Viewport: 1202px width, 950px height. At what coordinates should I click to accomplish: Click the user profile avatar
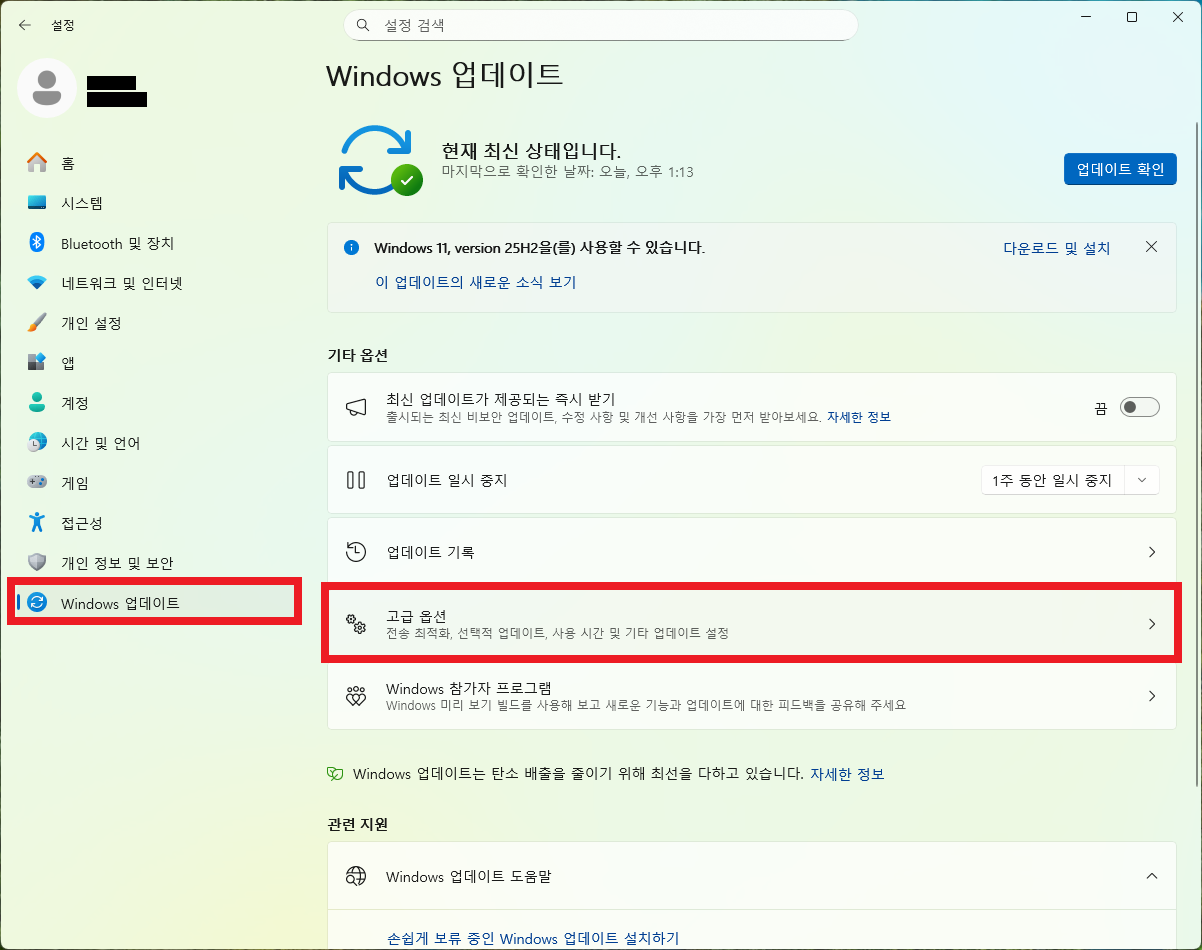(46, 88)
